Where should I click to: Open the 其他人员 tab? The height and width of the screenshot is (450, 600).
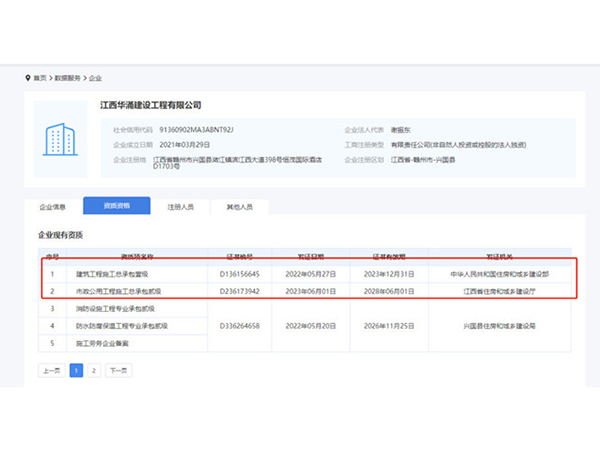point(240,207)
